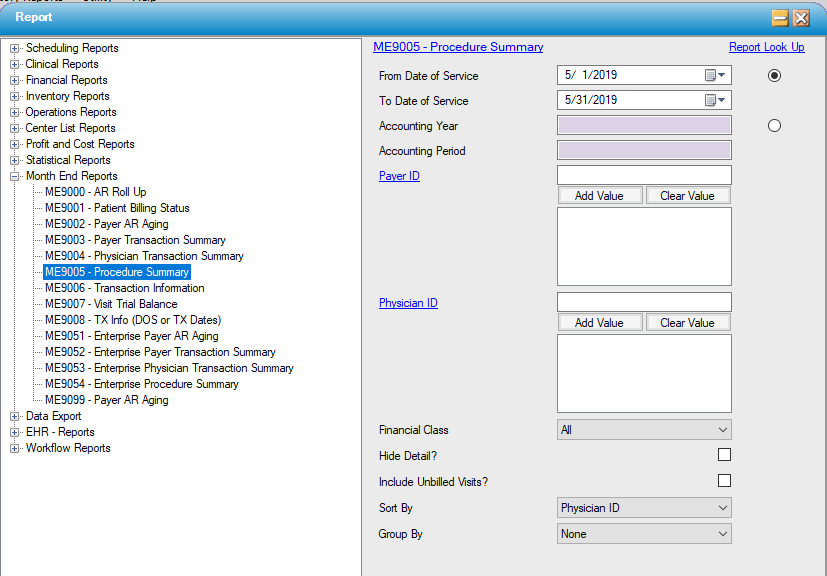Image resolution: width=827 pixels, height=576 pixels.
Task: Open the Group By dropdown
Action: coord(643,534)
